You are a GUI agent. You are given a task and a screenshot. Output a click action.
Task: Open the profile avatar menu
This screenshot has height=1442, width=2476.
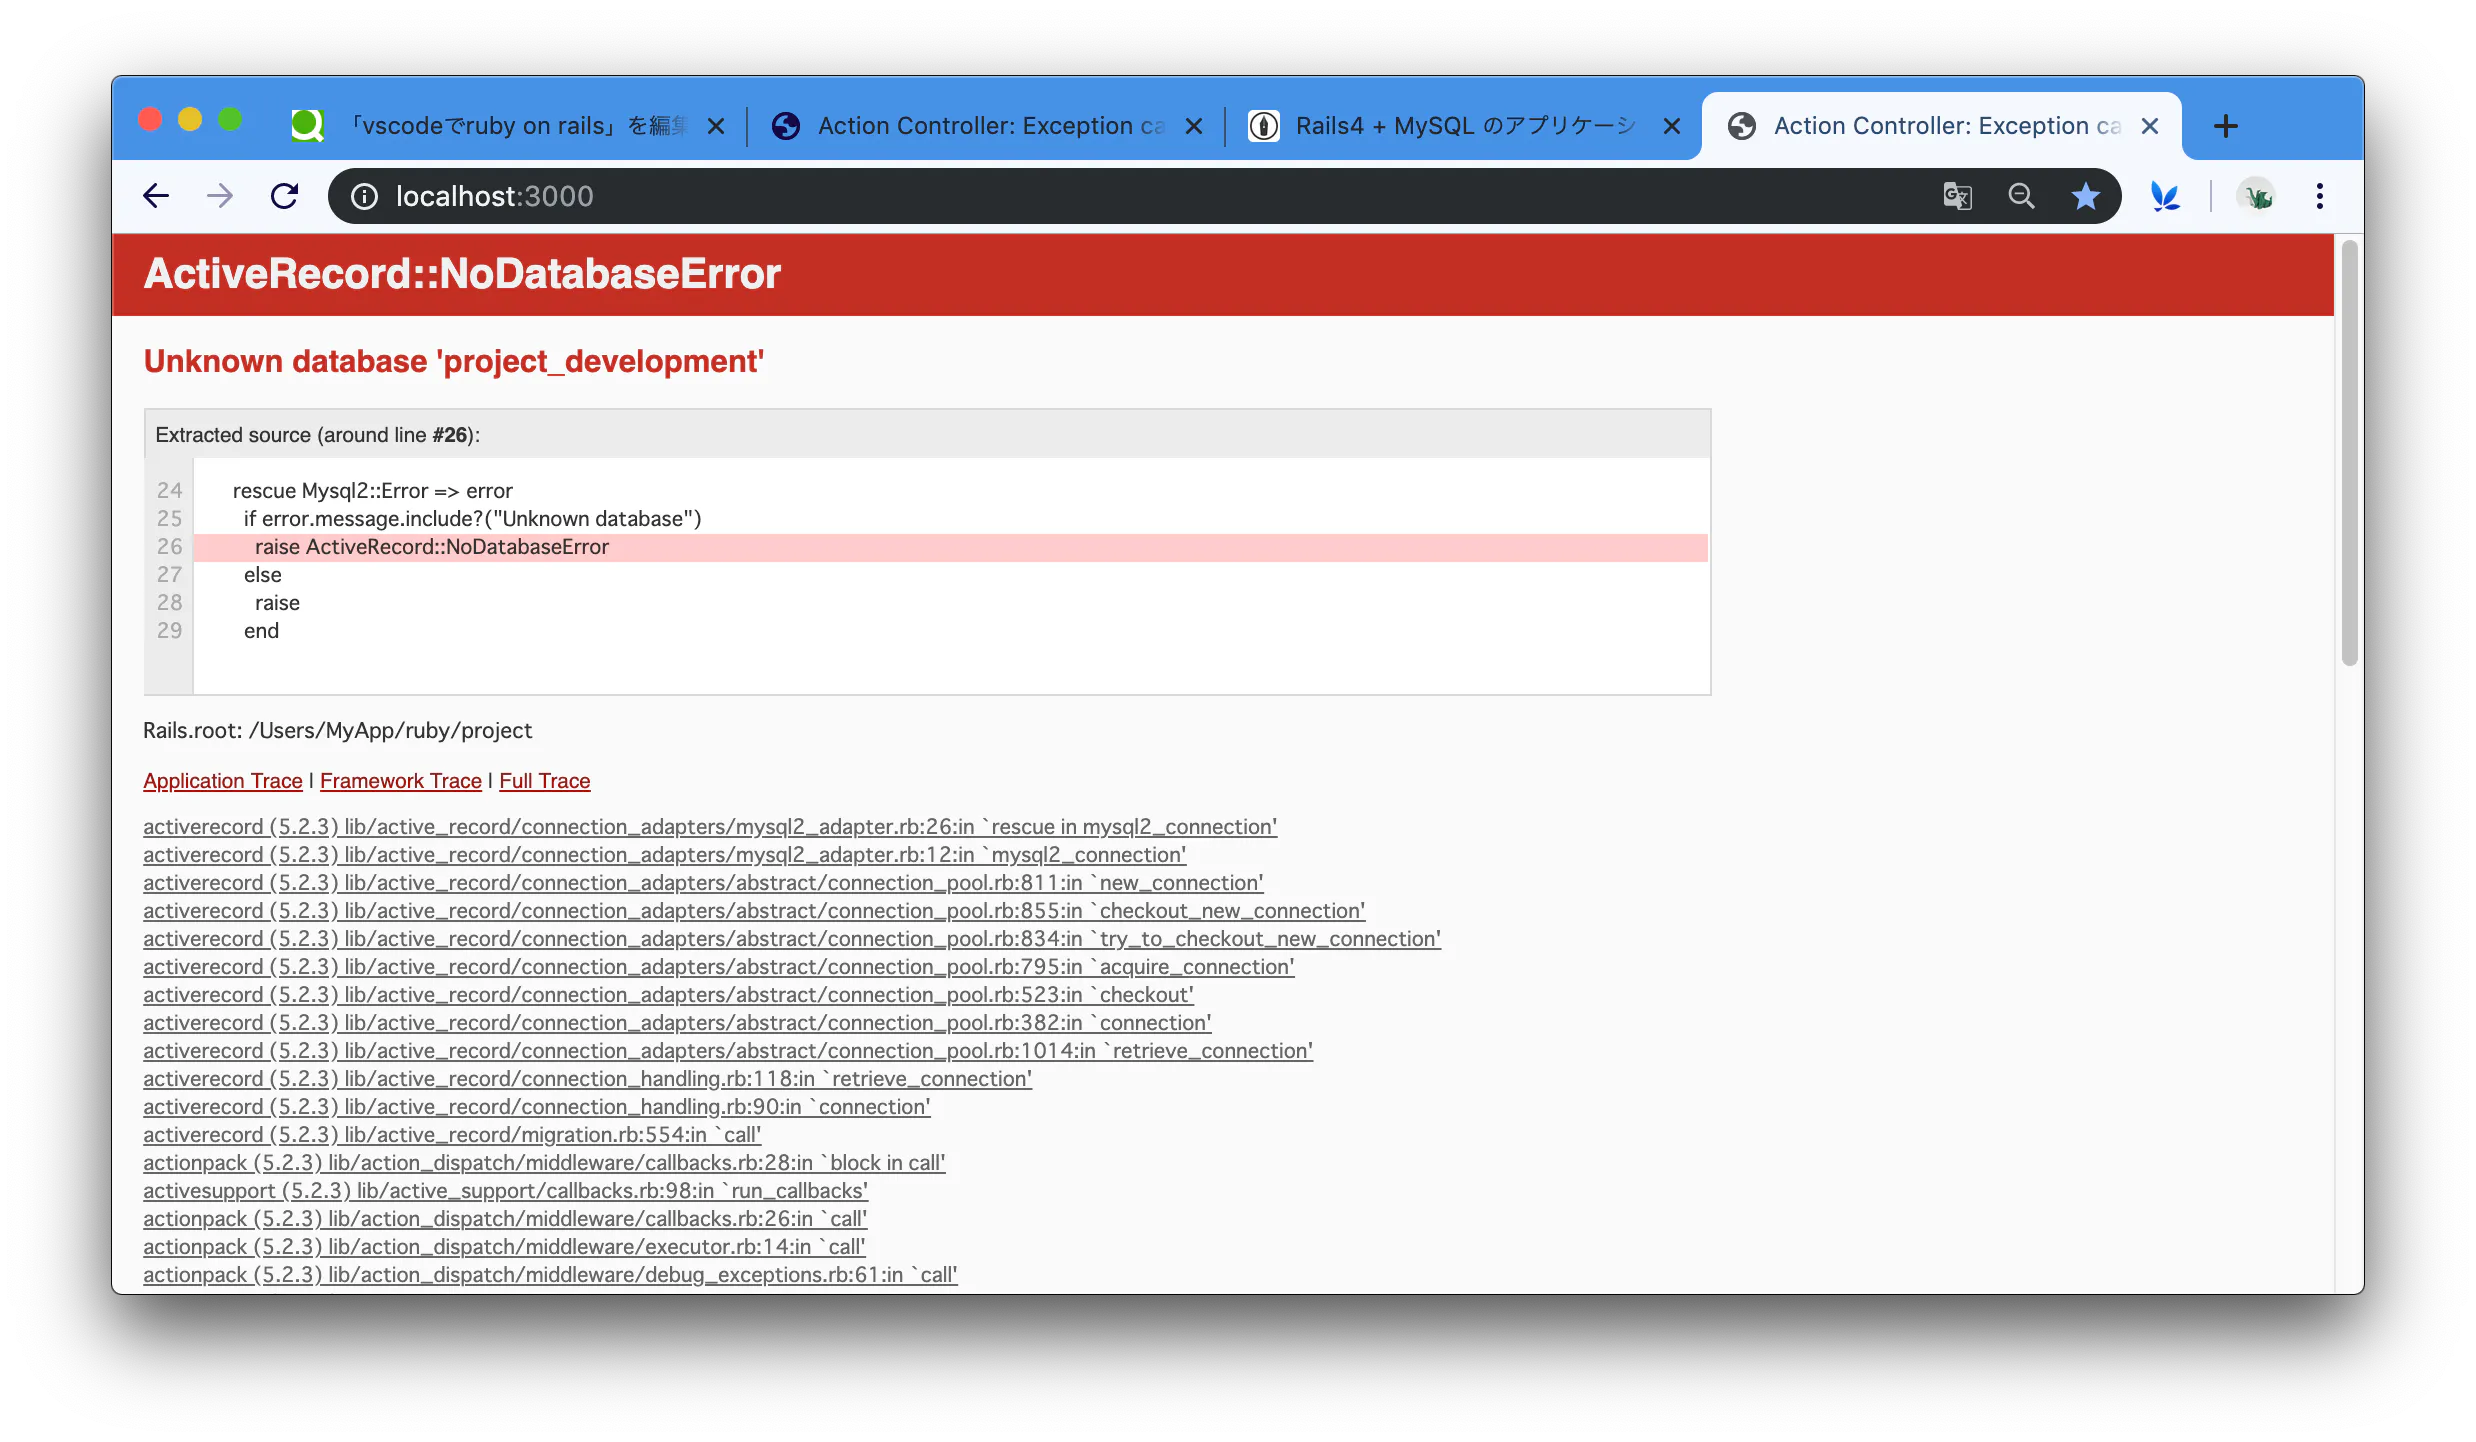pos(2257,196)
